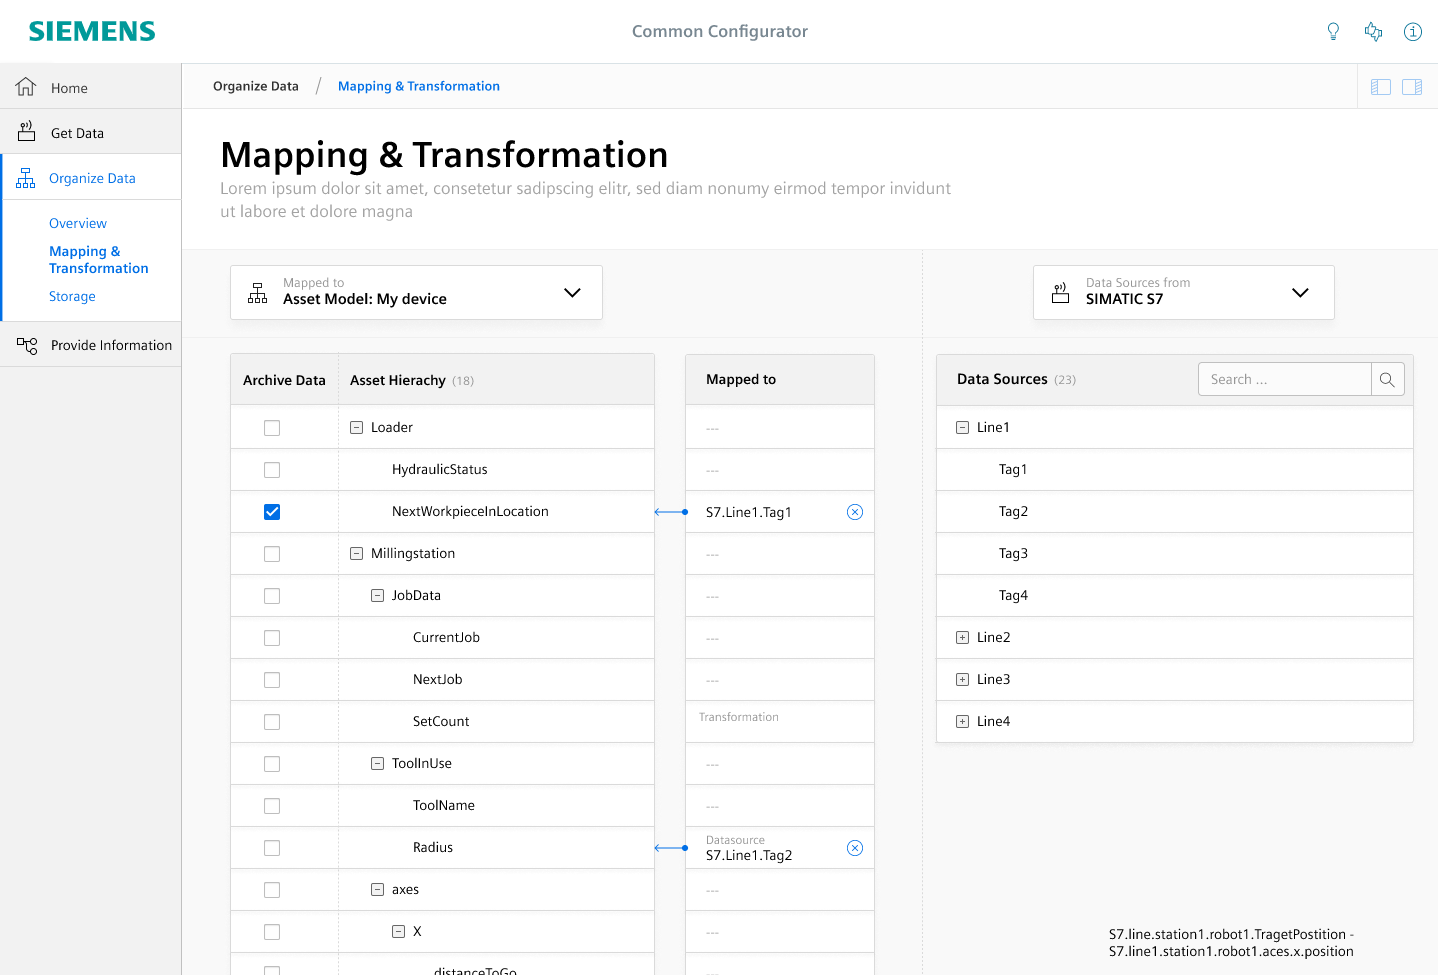Open the feedback thumbs icon in header
Screen dimensions: 1438x975
(1373, 31)
